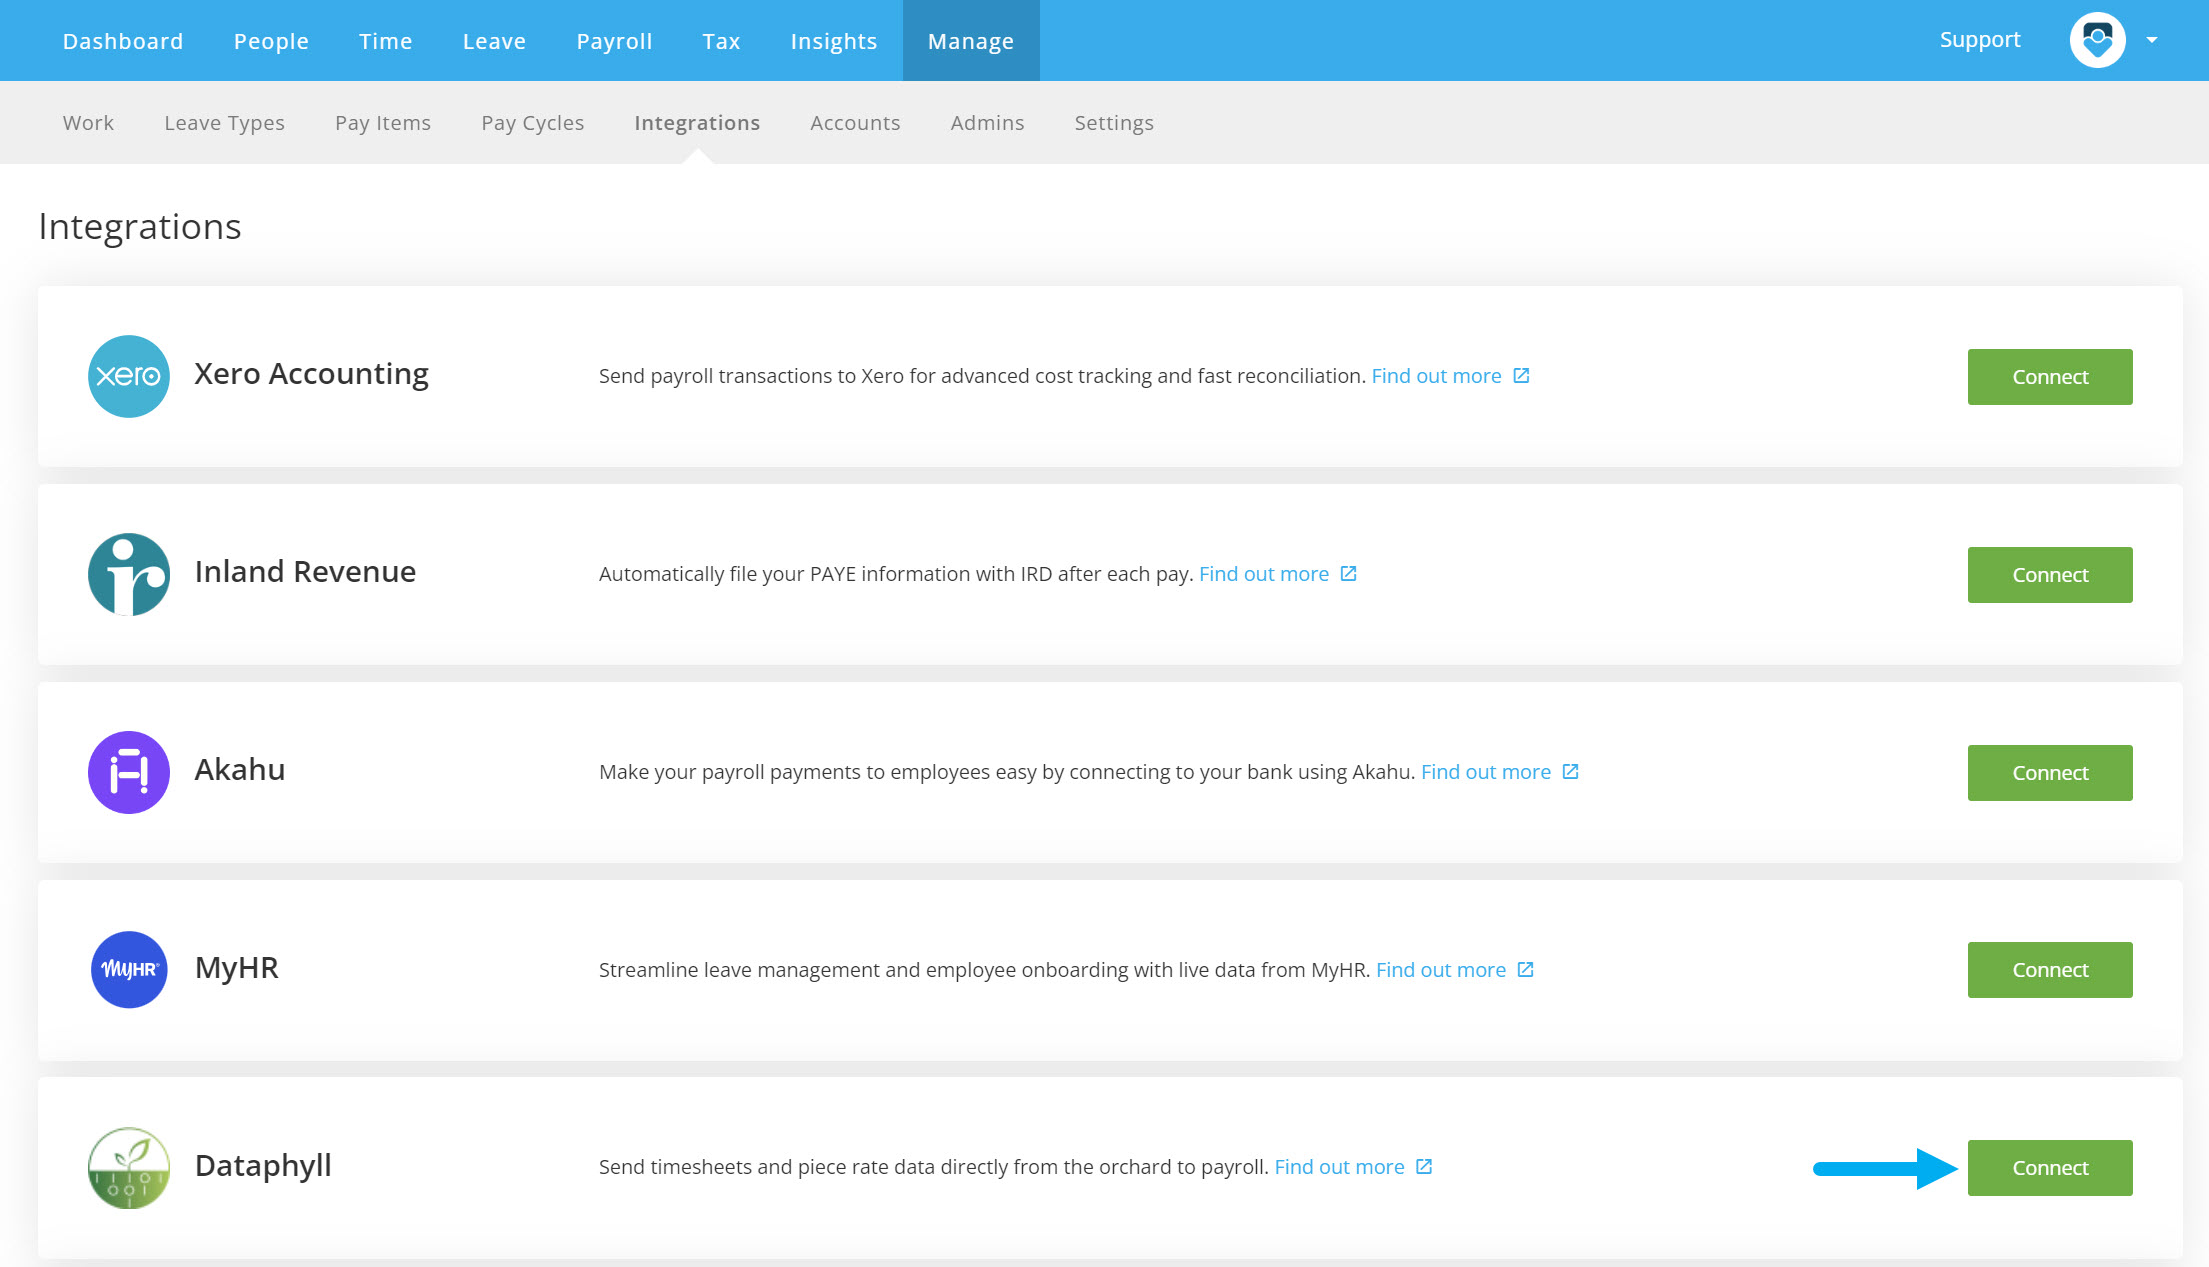Screen dimensions: 2209x1267
Task: Open the Dashboard menu
Action: (x=123, y=41)
